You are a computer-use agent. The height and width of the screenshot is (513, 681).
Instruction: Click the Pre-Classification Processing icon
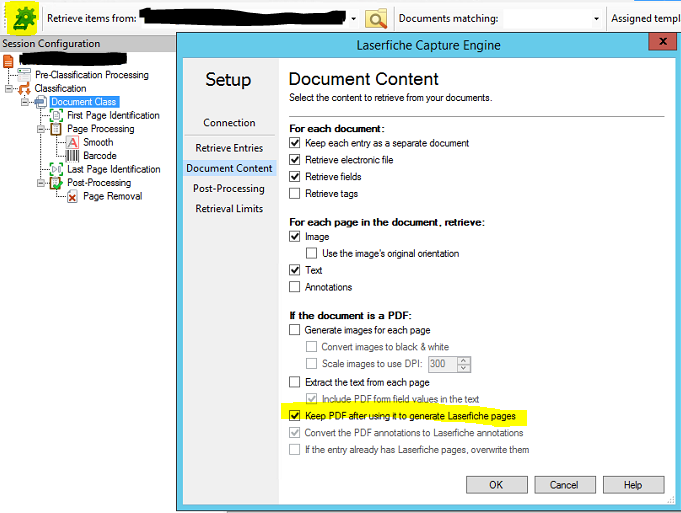[x=24, y=75]
